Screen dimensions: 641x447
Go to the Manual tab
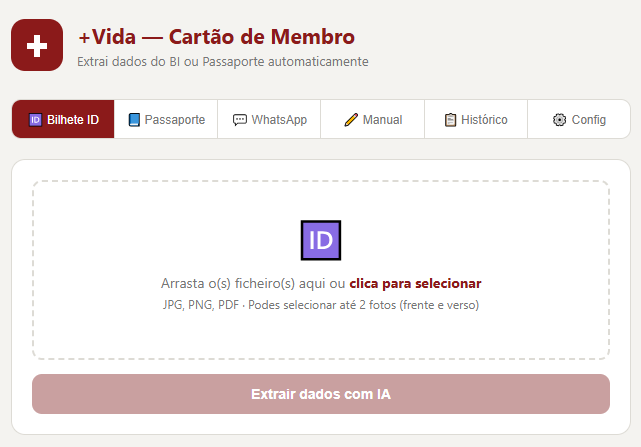coord(373,119)
